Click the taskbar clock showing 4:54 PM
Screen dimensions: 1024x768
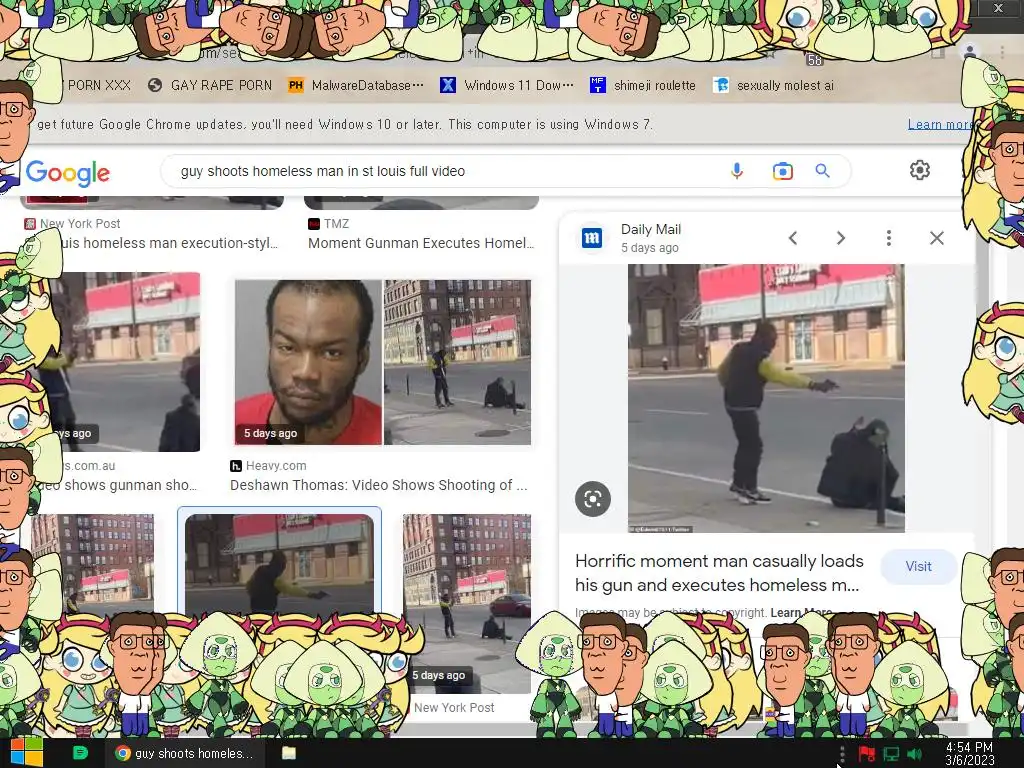click(969, 754)
